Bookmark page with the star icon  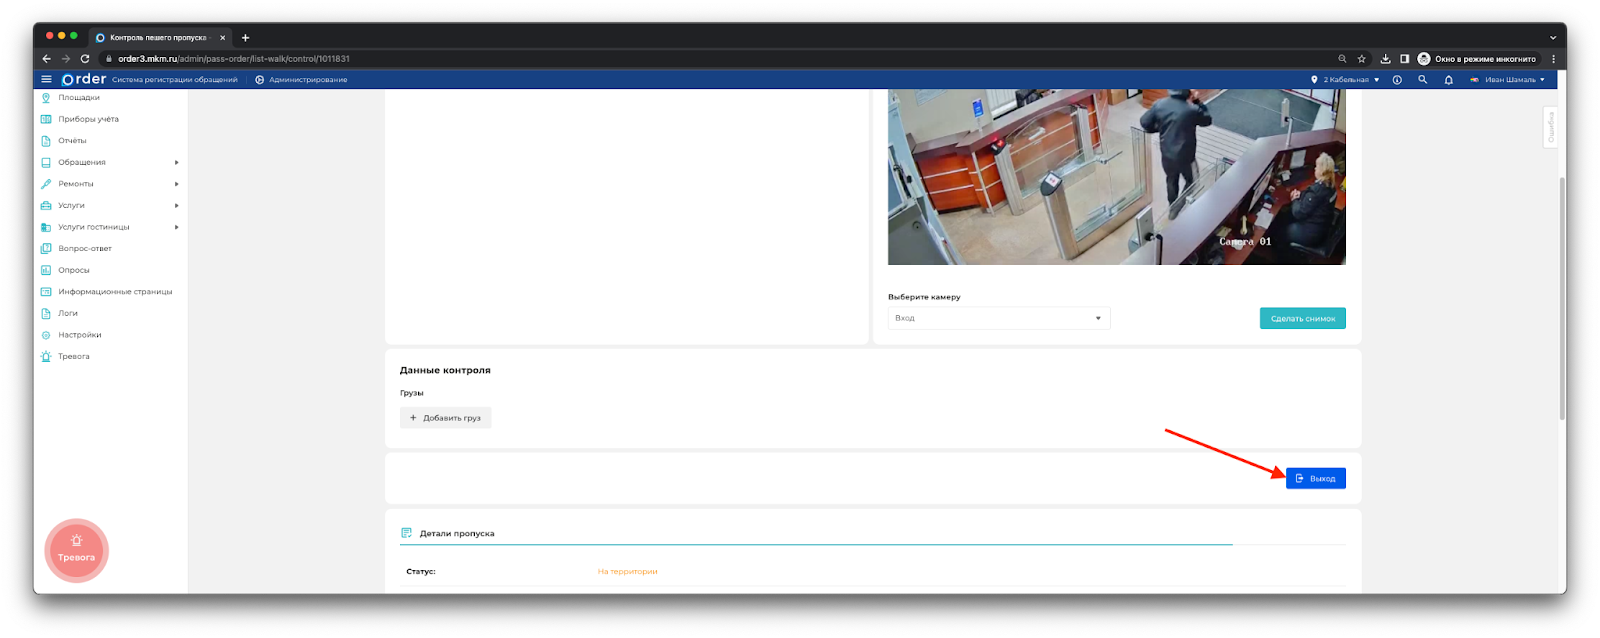click(x=1361, y=59)
